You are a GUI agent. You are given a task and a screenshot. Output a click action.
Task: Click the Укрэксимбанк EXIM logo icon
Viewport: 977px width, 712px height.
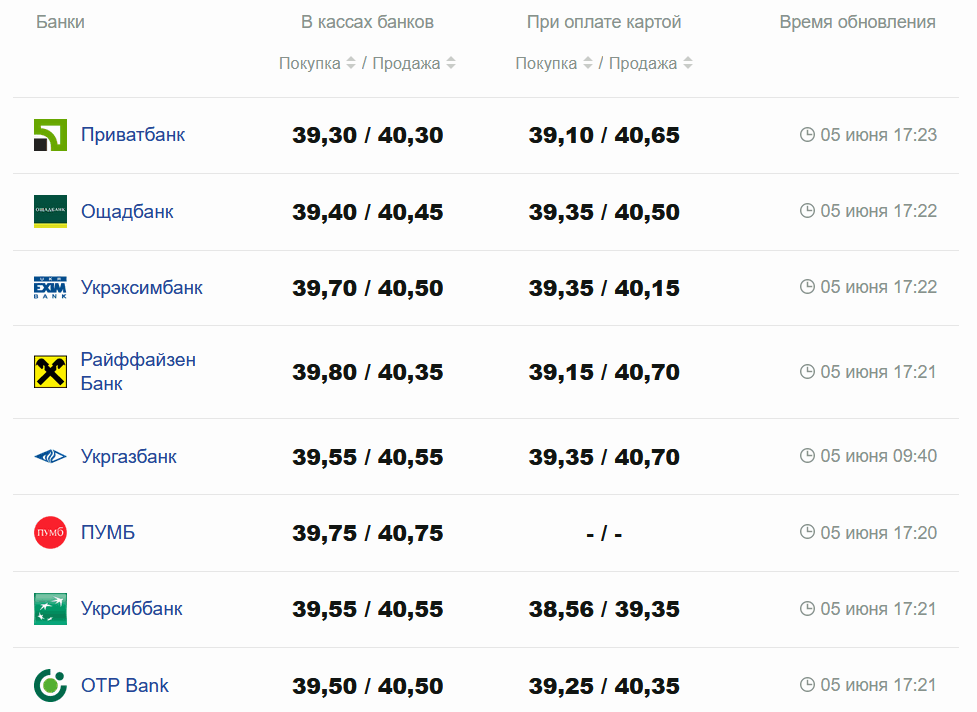(50, 288)
